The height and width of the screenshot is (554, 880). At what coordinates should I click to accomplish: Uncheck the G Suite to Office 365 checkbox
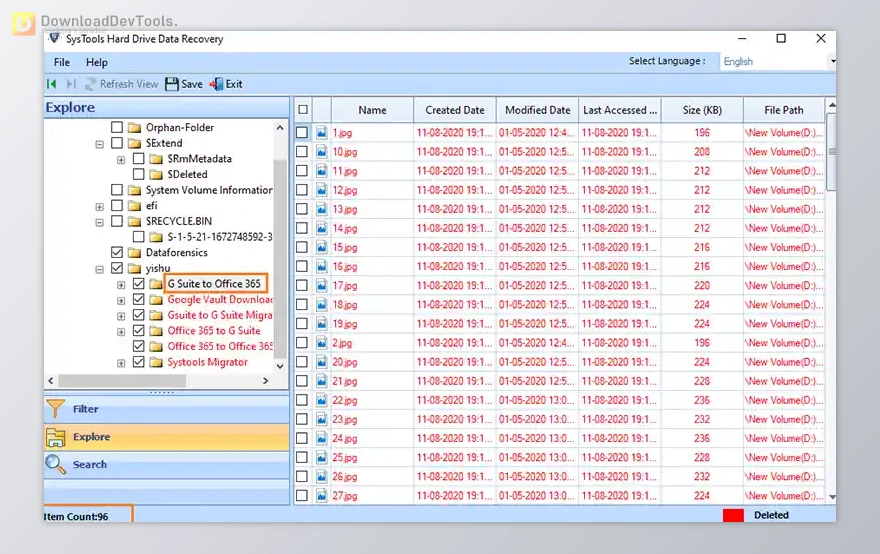point(139,283)
